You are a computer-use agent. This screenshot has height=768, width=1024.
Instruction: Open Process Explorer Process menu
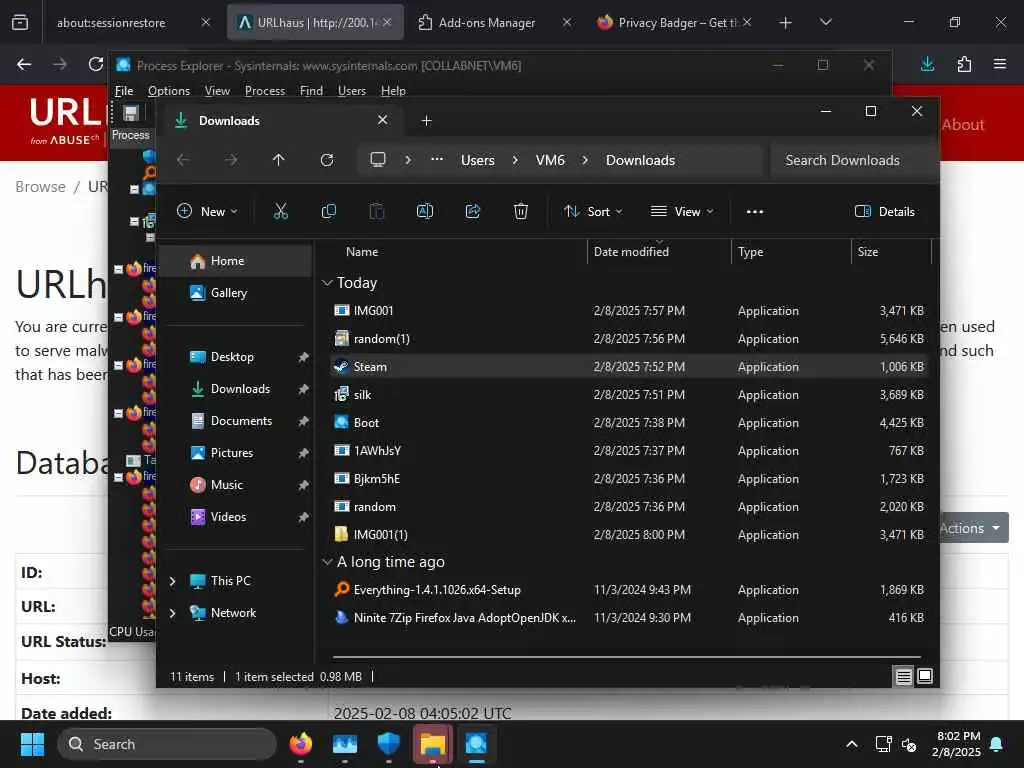pos(264,91)
